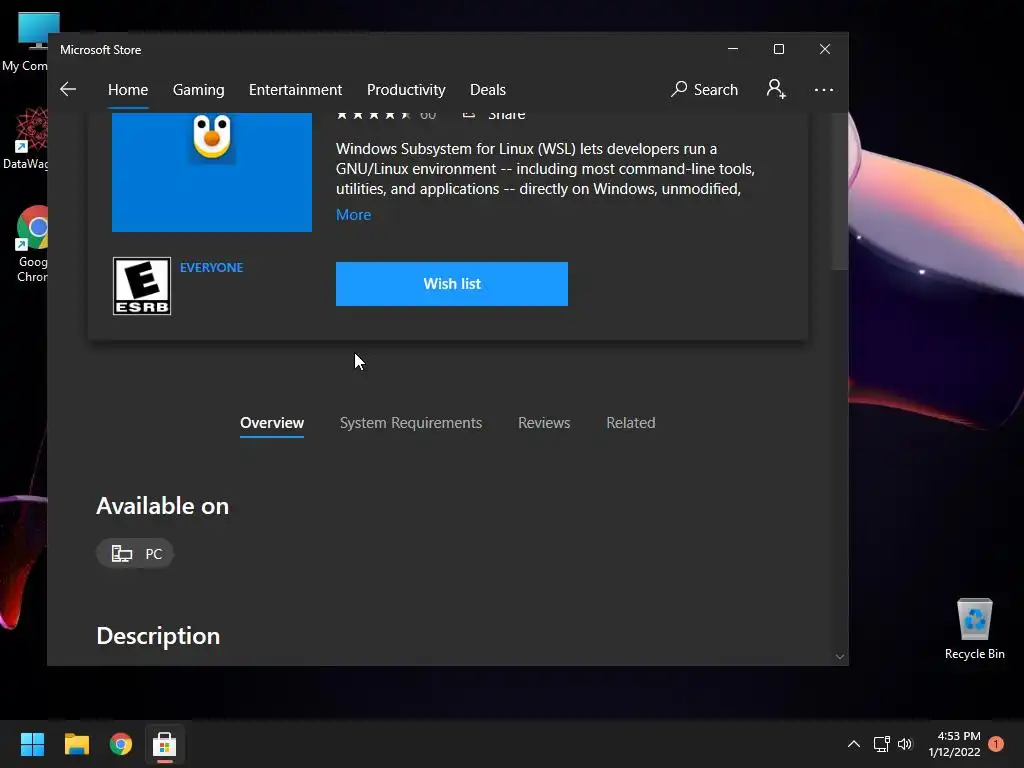Click the Microsoft Store taskbar icon
The height and width of the screenshot is (768, 1024).
click(165, 744)
